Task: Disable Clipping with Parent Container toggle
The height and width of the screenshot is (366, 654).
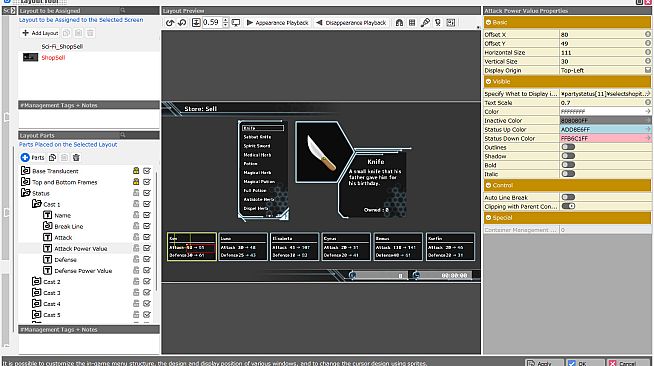Action: 568,206
